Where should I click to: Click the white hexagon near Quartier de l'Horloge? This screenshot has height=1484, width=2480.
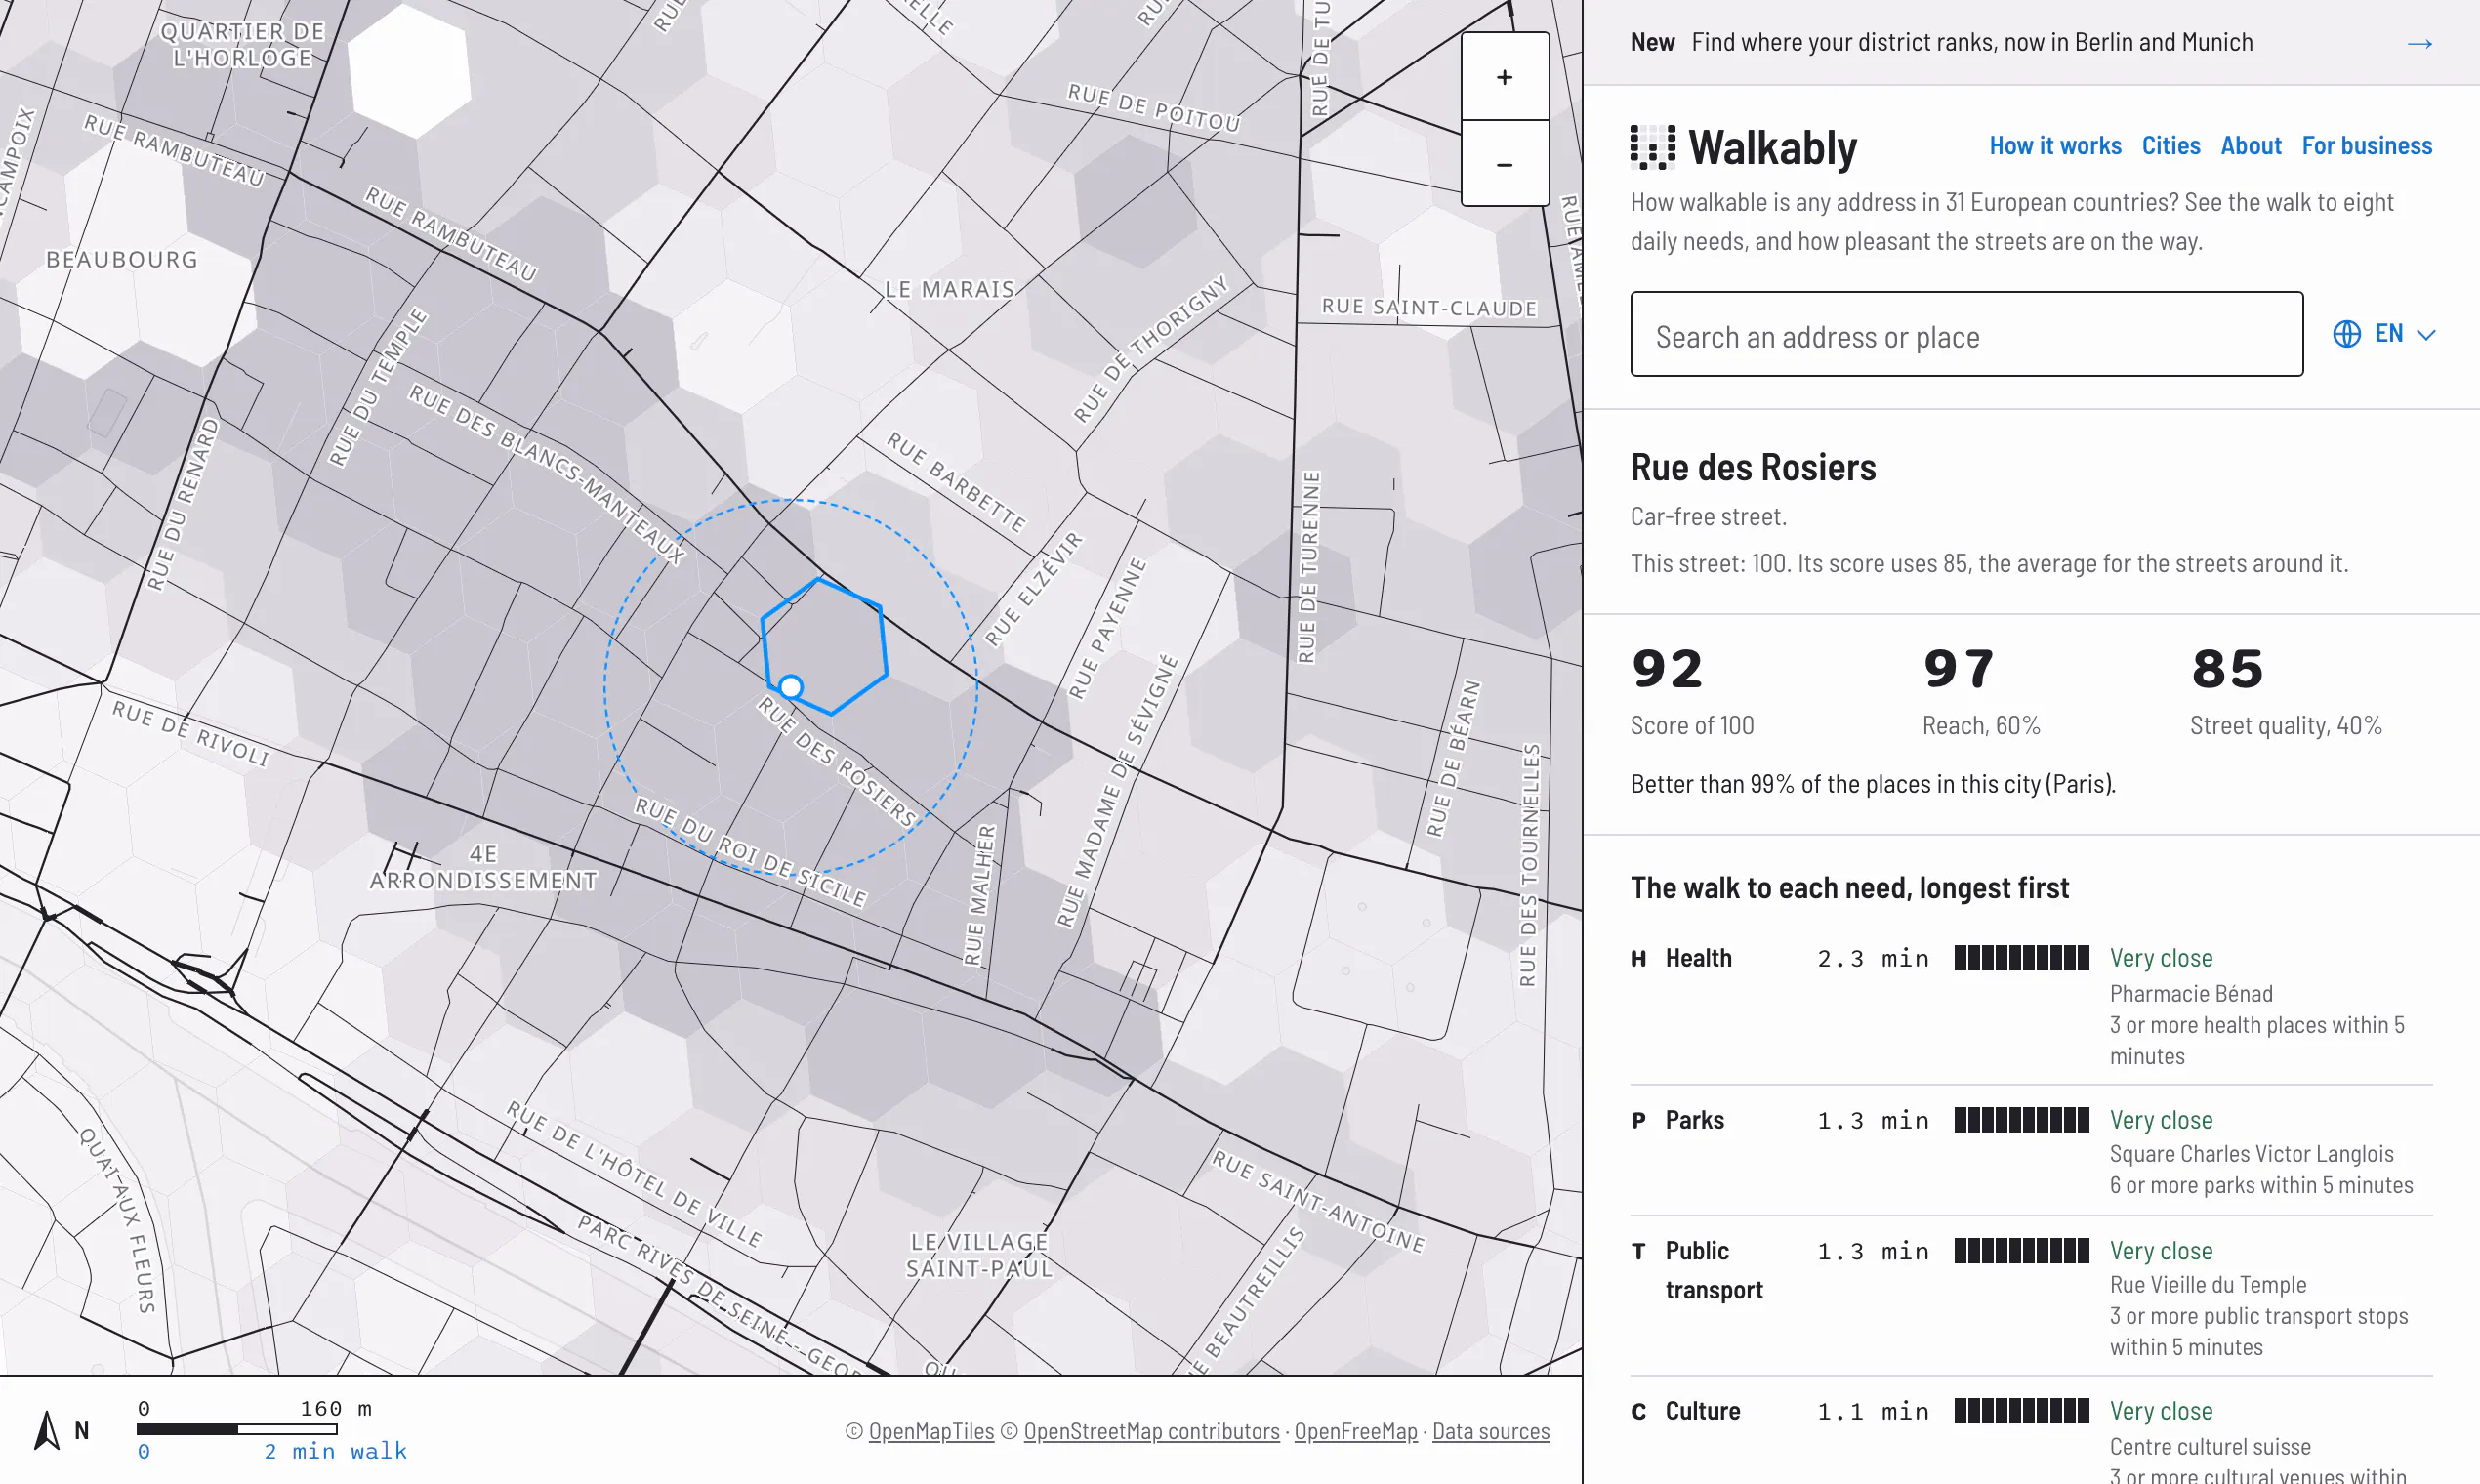(x=409, y=69)
